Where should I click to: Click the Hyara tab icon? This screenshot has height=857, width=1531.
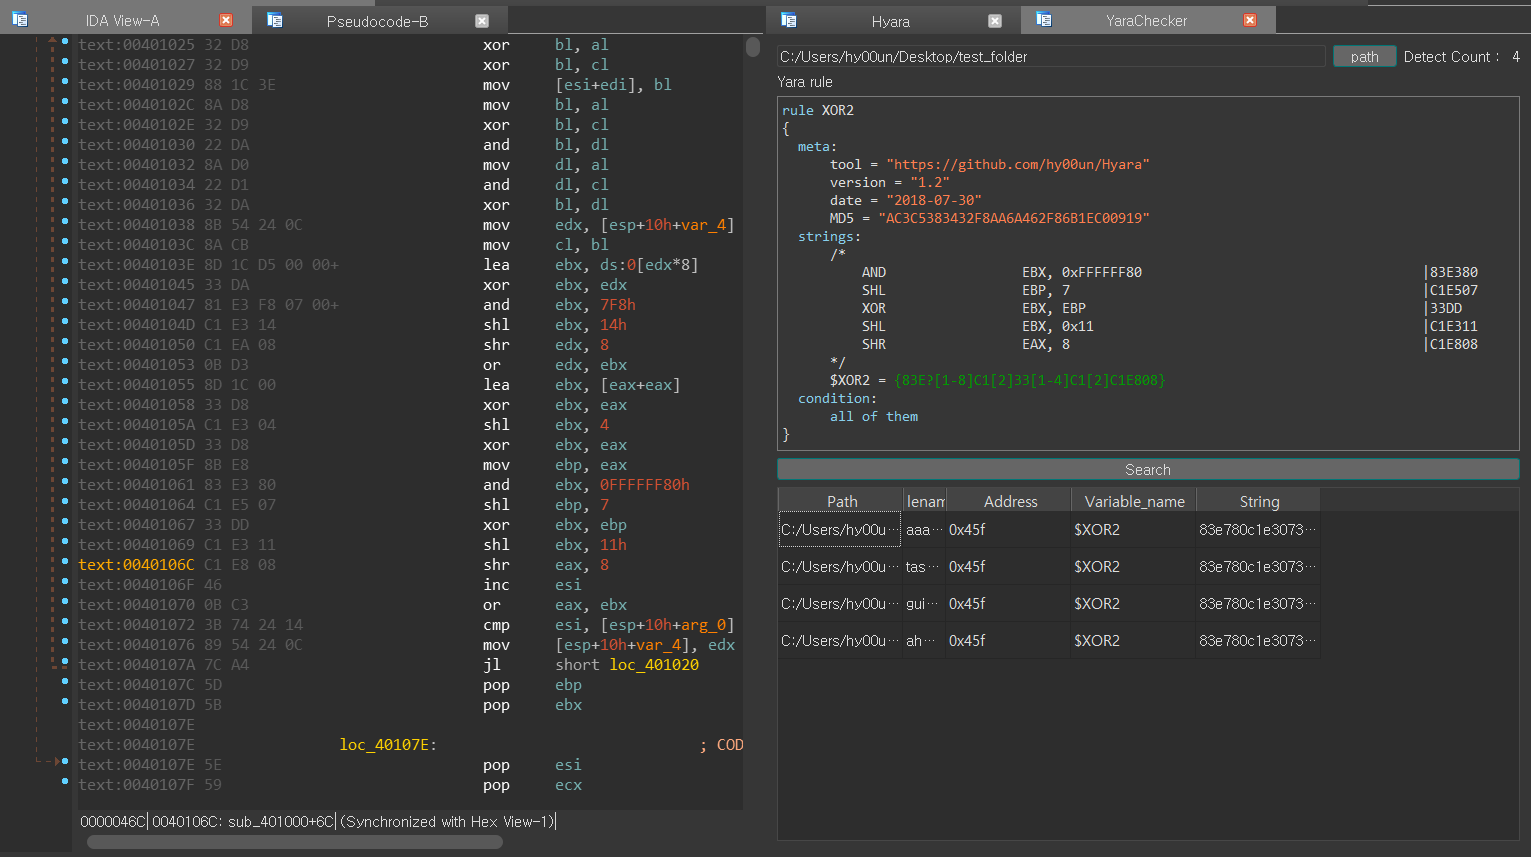[789, 20]
